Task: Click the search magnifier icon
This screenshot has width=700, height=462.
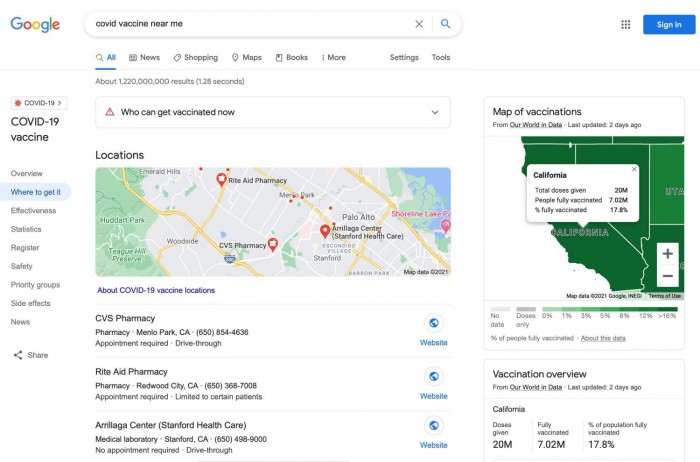Action: click(x=446, y=24)
